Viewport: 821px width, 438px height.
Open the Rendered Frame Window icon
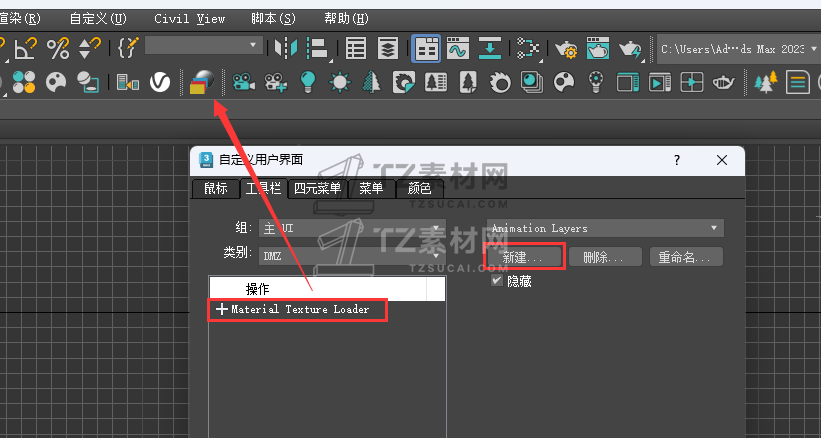click(x=597, y=48)
